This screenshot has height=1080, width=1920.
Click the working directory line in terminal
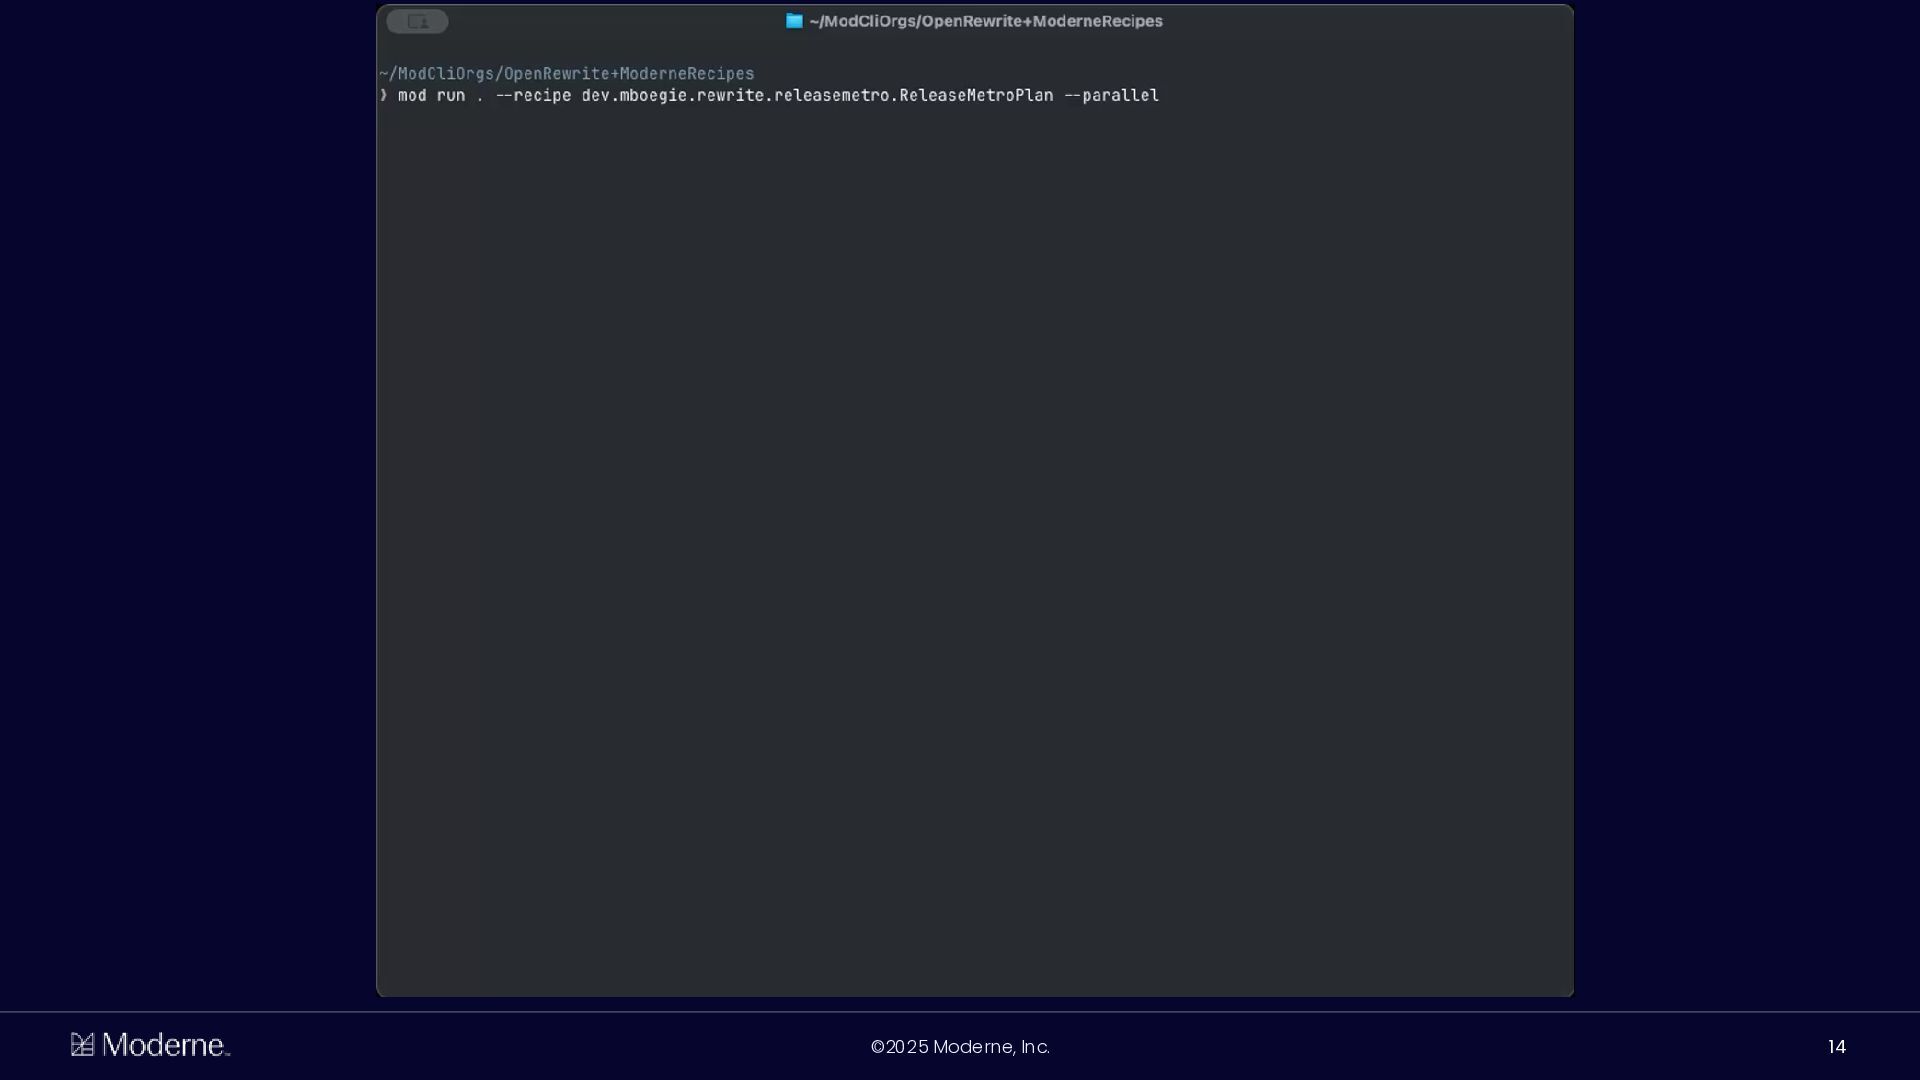[x=567, y=74]
